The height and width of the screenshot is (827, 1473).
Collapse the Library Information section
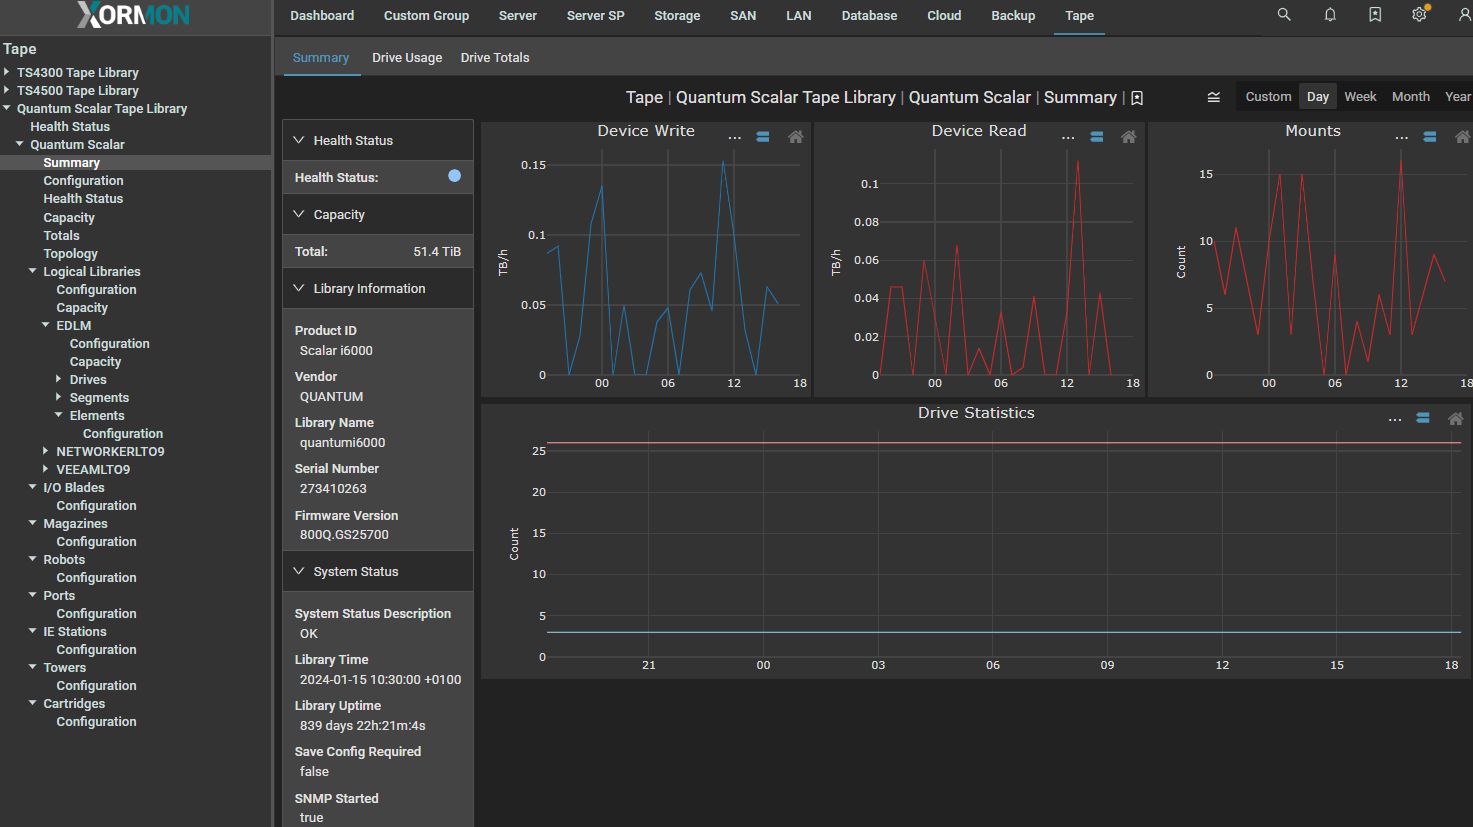pyautogui.click(x=378, y=288)
